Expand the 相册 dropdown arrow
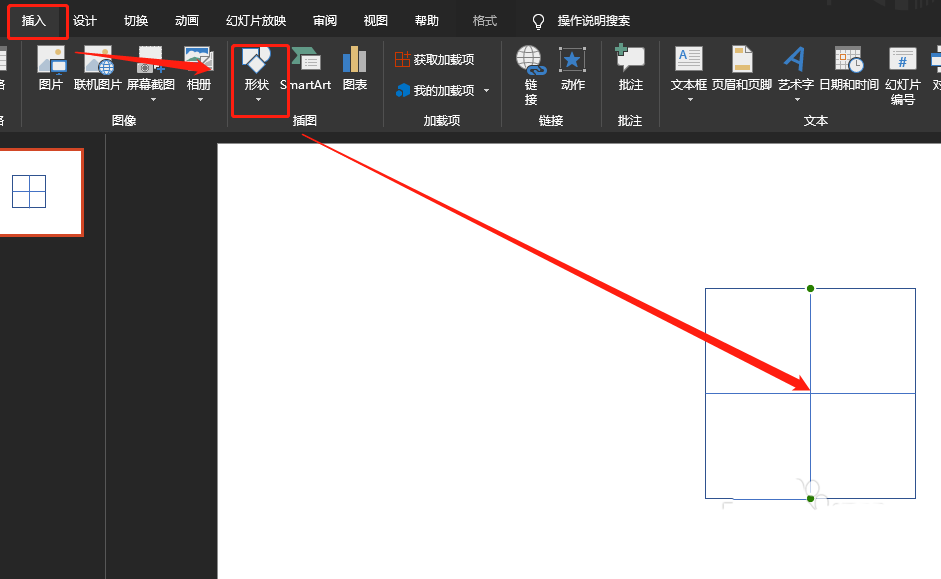The height and width of the screenshot is (579, 941). tap(200, 100)
